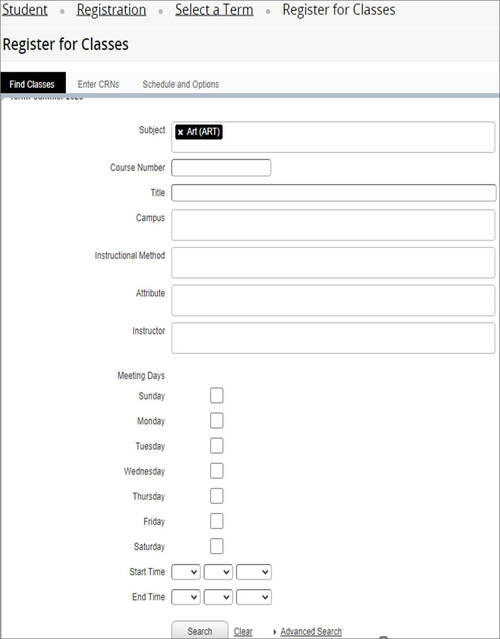500x639 pixels.
Task: Open the Start Time hour dropdown
Action: click(x=186, y=572)
